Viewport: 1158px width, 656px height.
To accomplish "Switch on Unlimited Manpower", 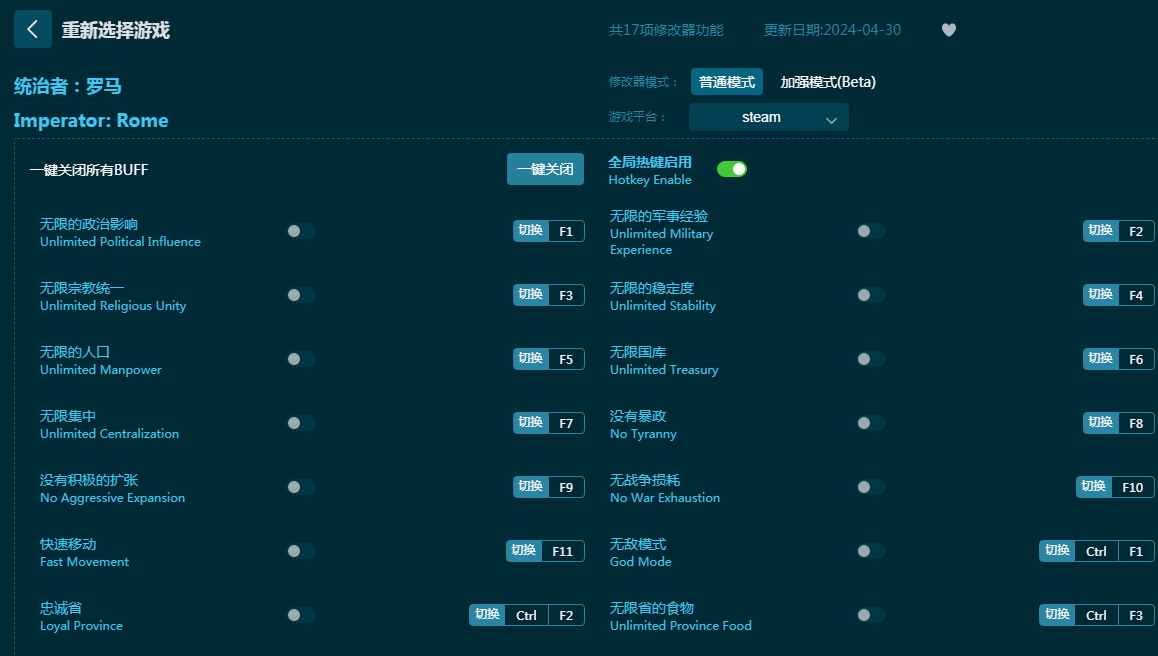I will [x=301, y=359].
